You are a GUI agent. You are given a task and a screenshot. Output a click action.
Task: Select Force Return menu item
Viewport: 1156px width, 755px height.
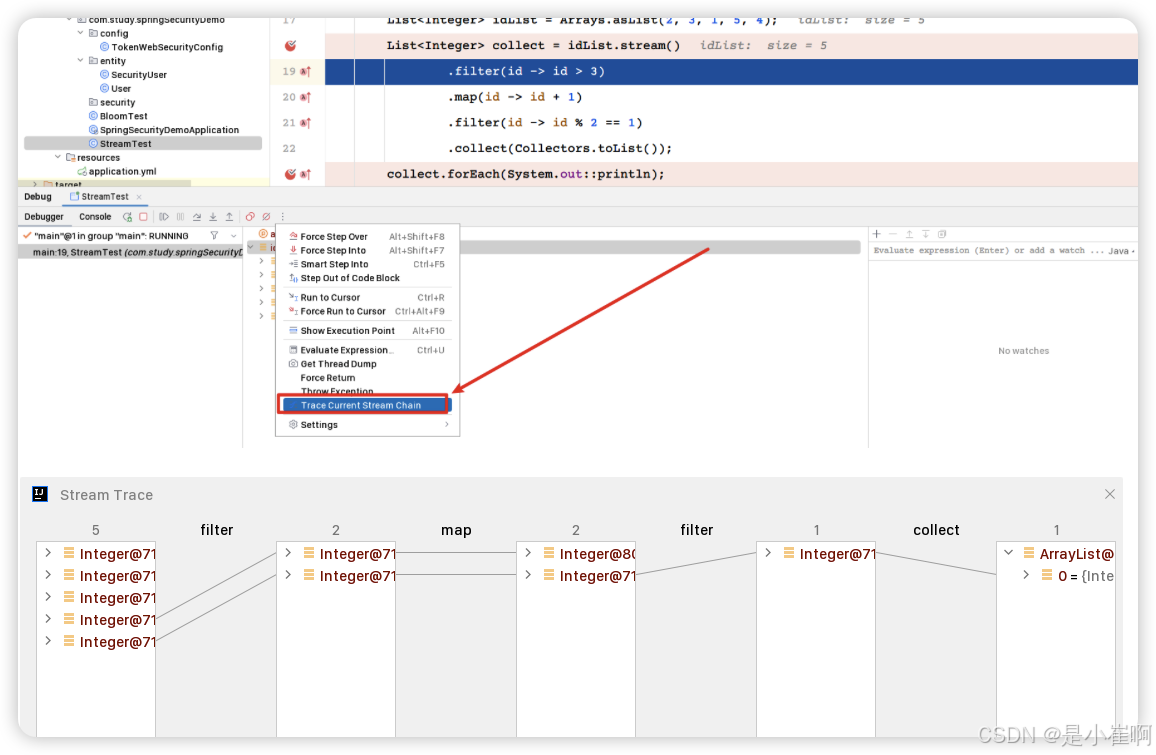367,378
